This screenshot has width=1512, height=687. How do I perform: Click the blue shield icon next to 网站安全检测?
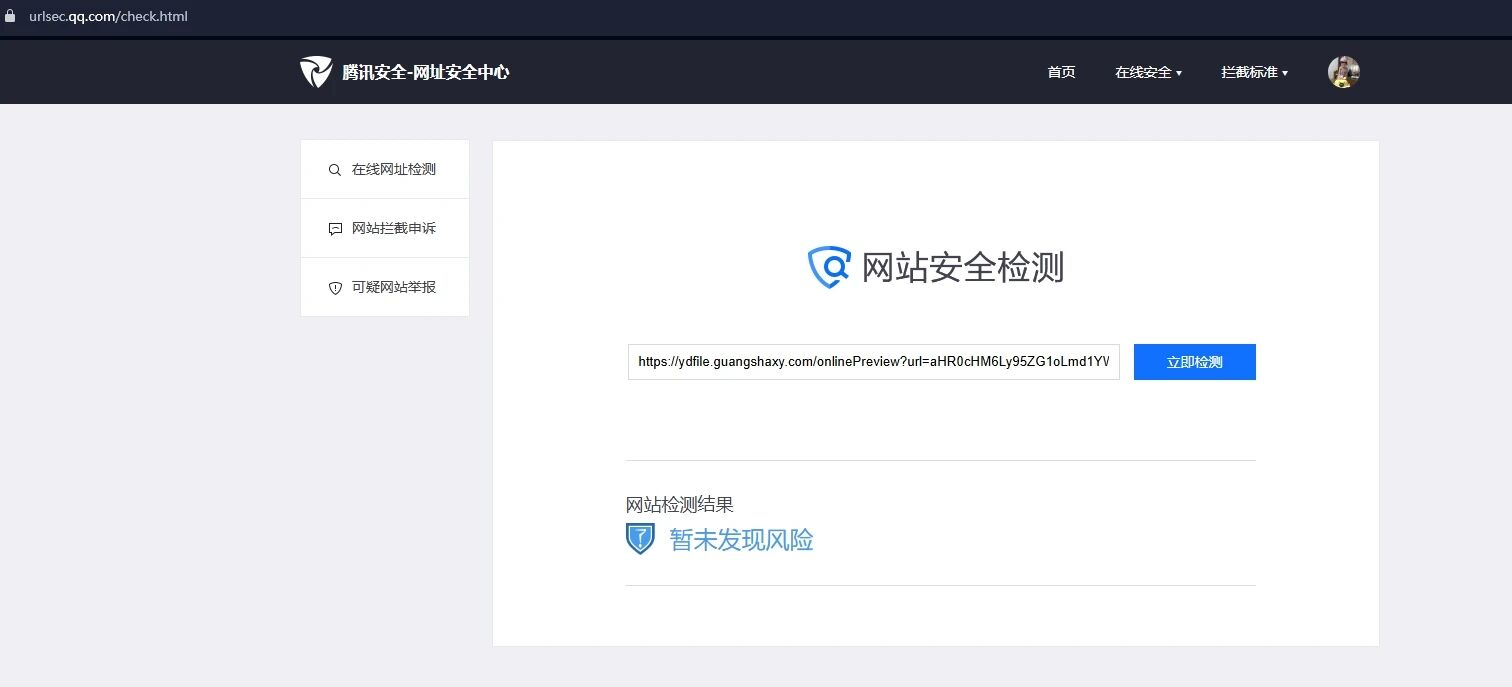pyautogui.click(x=829, y=267)
